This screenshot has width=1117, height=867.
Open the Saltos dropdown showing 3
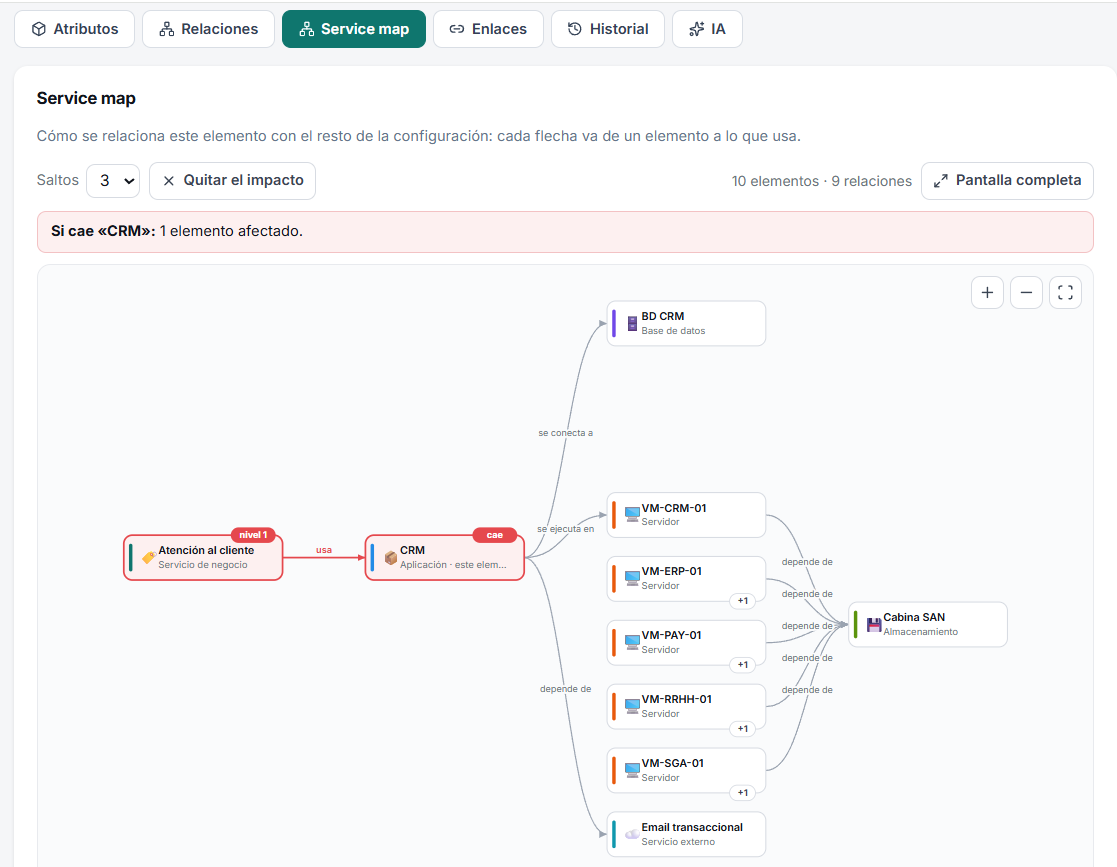pos(113,181)
